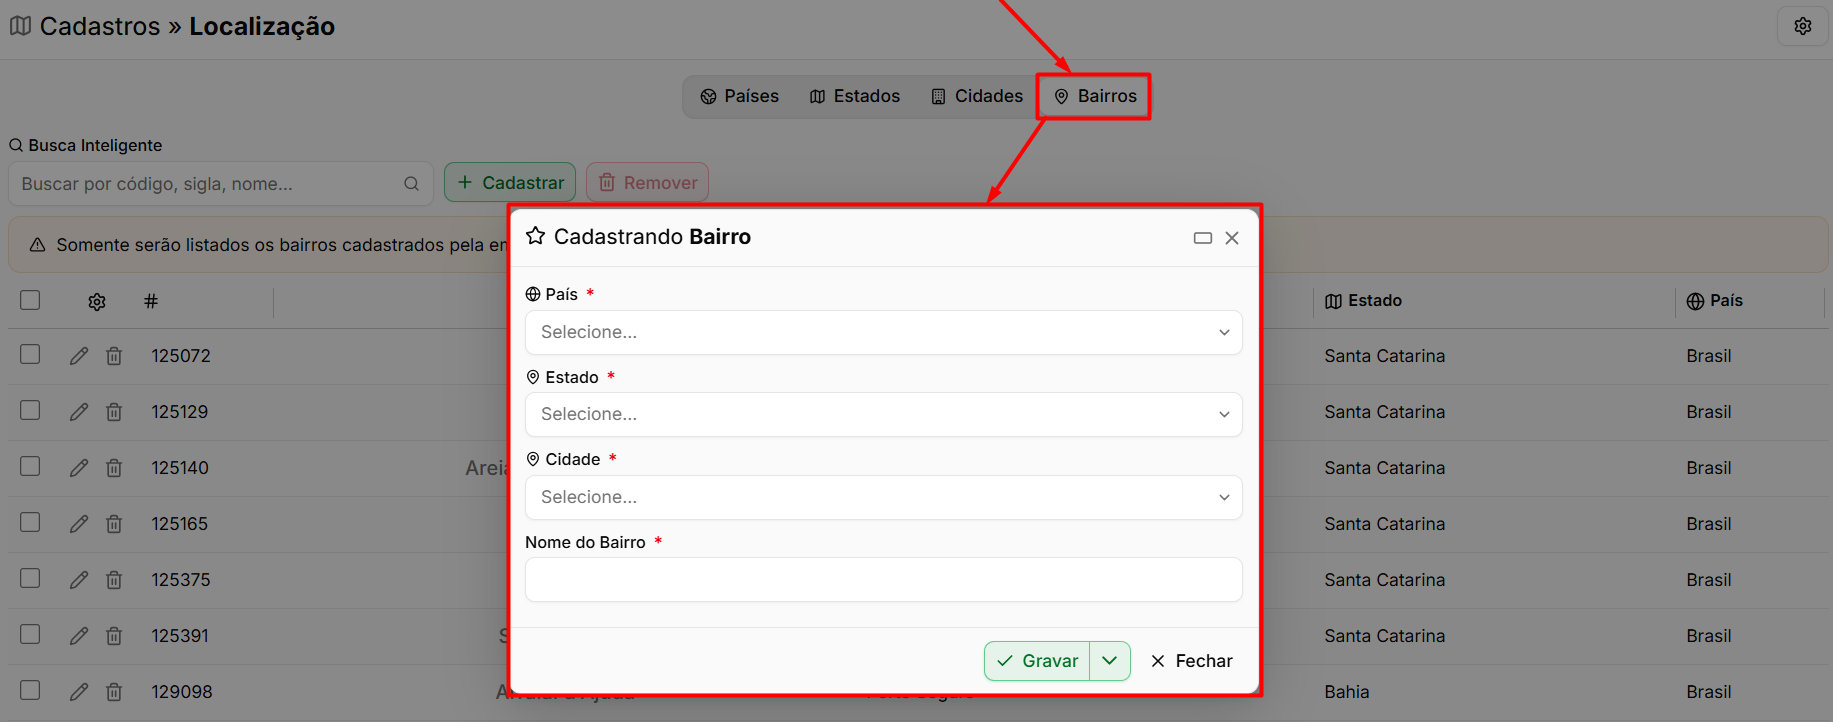Screen dimensions: 1833x722
Task: Check the checkbox for row 129098
Action: 30,690
